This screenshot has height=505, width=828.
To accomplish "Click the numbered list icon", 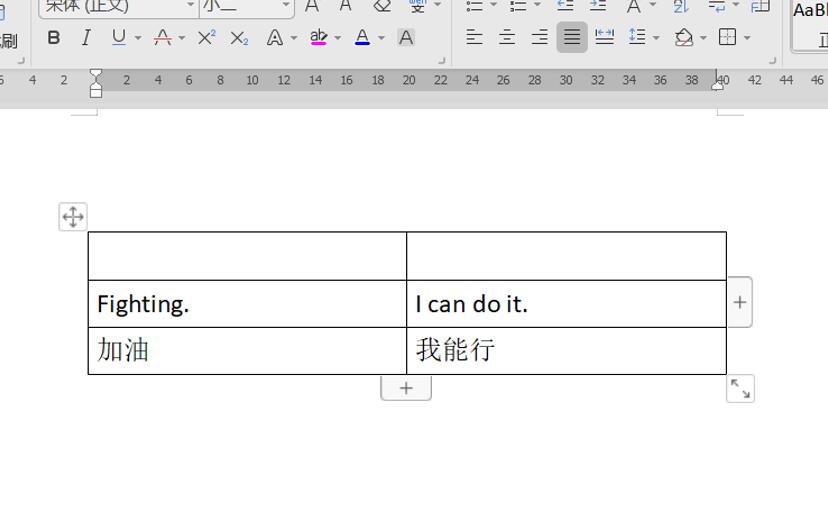I will click(518, 6).
